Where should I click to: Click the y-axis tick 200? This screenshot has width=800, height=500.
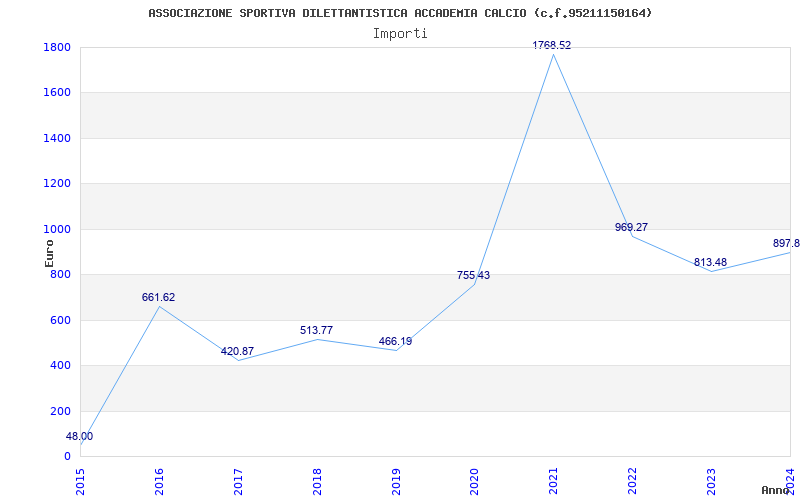(x=60, y=411)
